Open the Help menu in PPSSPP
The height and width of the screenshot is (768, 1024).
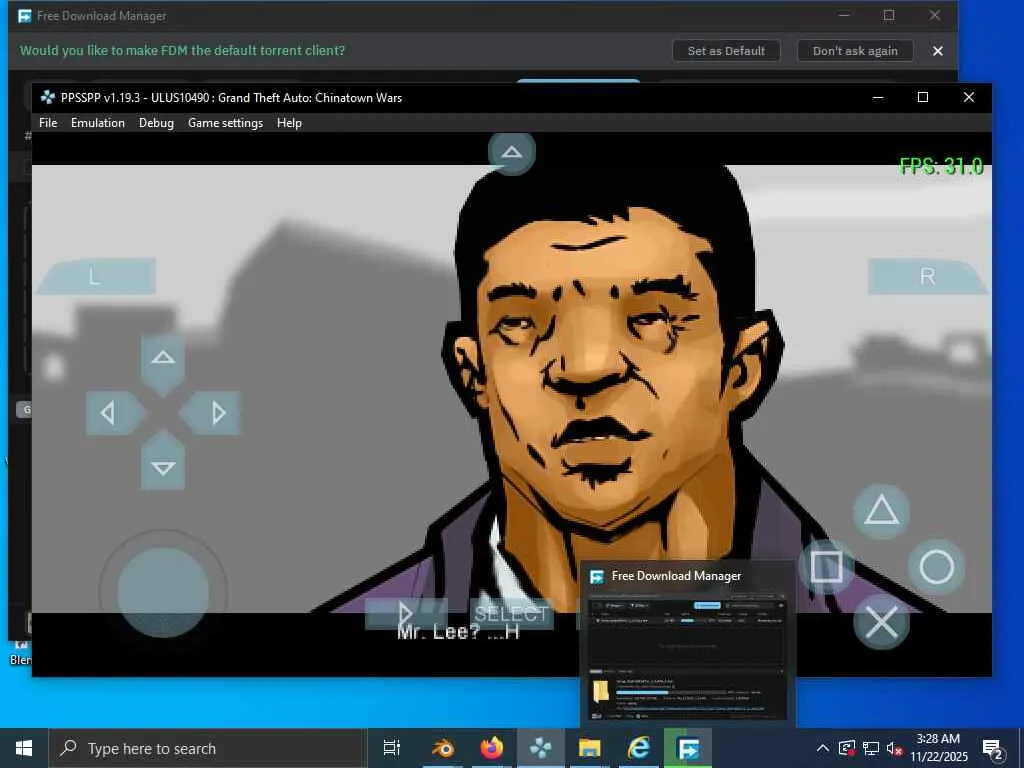pyautogui.click(x=289, y=123)
